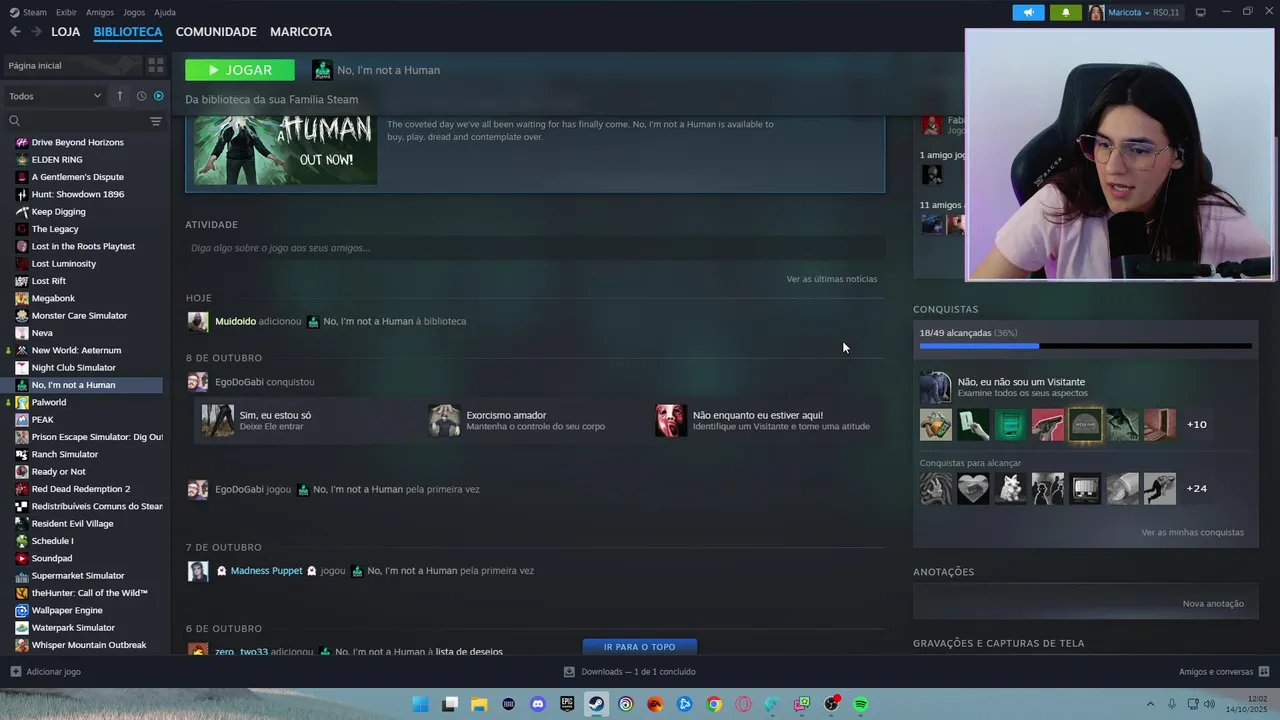Expand the Todos library filter dropdown
The width and height of the screenshot is (1280, 720).
pyautogui.click(x=55, y=96)
